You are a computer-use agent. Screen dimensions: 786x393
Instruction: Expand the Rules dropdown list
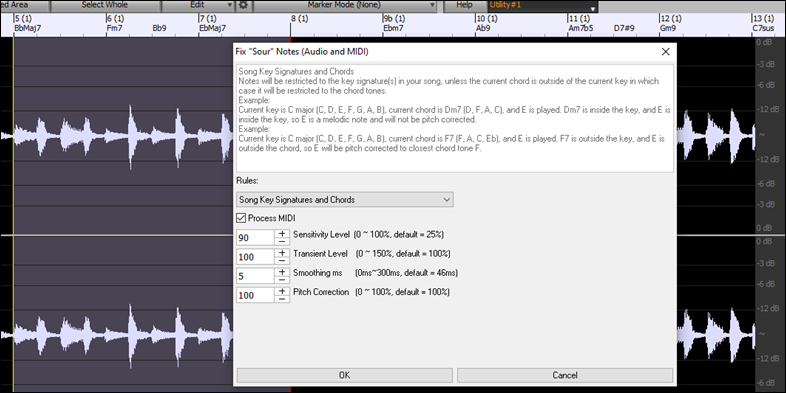pyautogui.click(x=345, y=200)
